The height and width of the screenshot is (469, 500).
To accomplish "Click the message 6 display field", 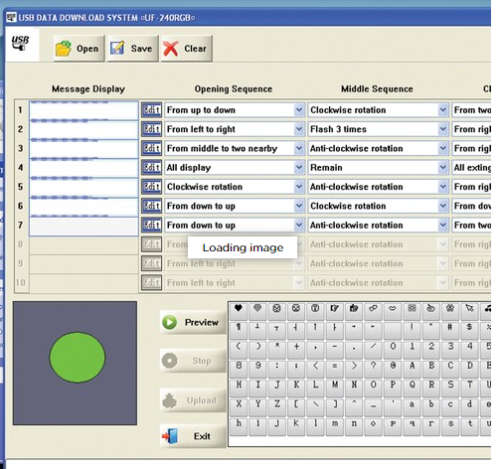I will point(84,207).
